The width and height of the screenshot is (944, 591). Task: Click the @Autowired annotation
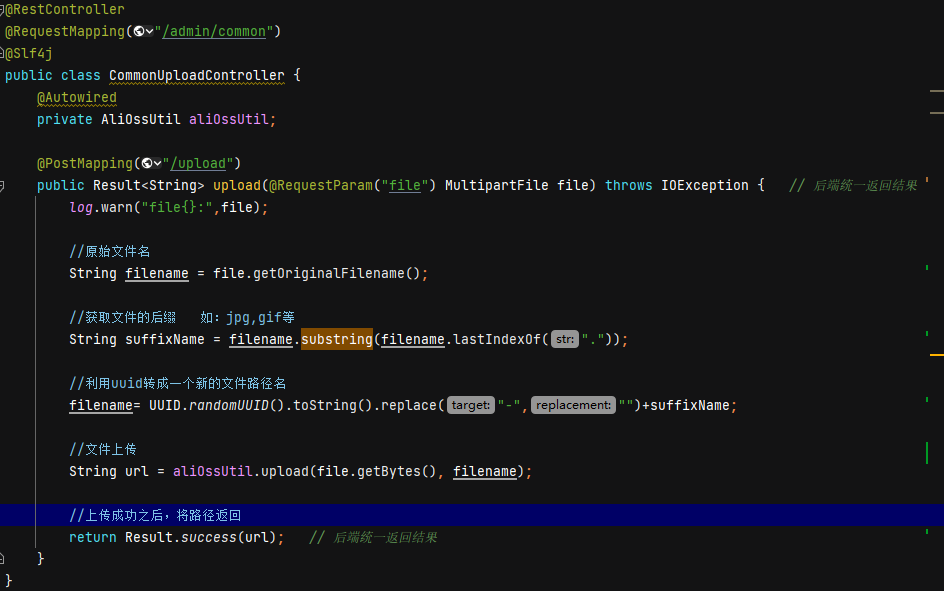click(76, 97)
